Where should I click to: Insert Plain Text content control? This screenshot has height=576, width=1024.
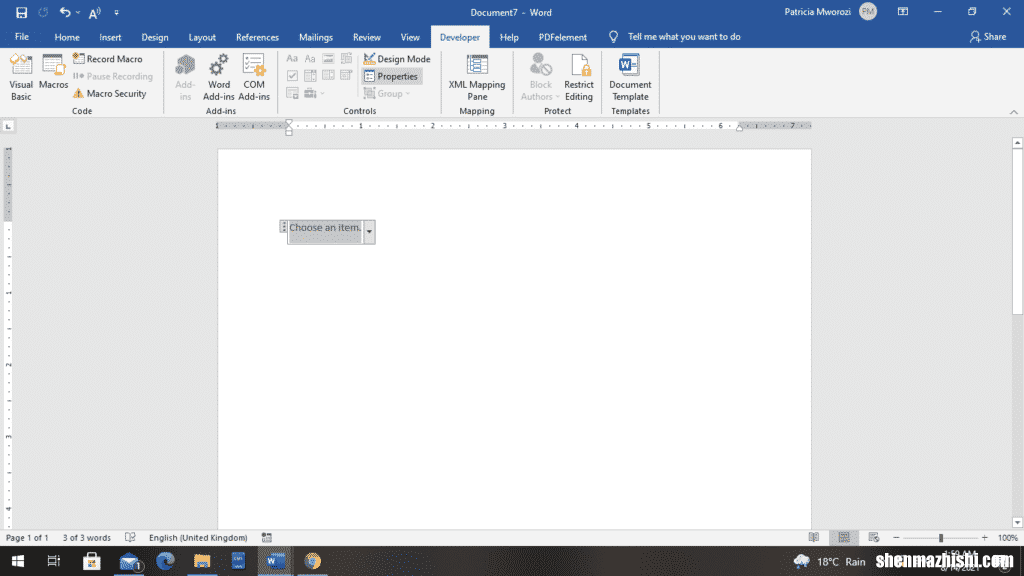(310, 59)
